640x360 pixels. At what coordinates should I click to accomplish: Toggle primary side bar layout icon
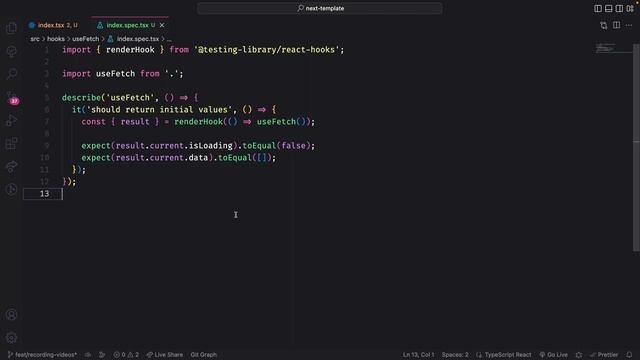click(x=598, y=8)
